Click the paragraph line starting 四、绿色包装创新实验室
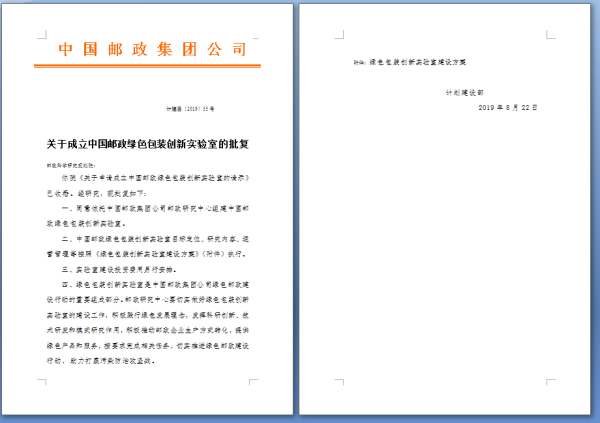The height and width of the screenshot is (423, 600). (x=155, y=285)
